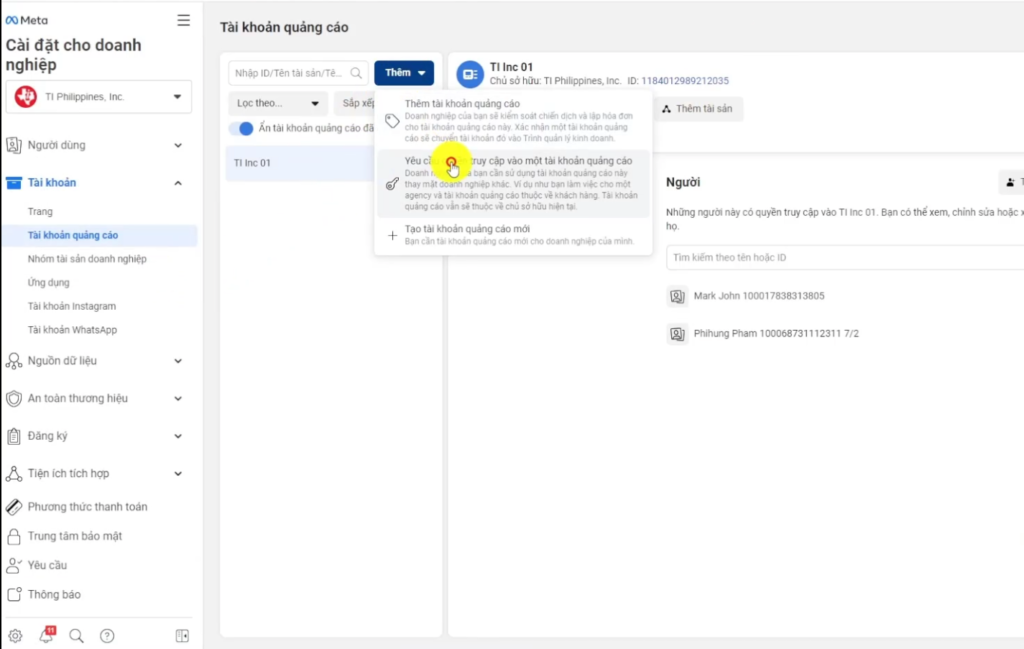Collapse the sidebar with hamburger menu icon

pos(184,20)
